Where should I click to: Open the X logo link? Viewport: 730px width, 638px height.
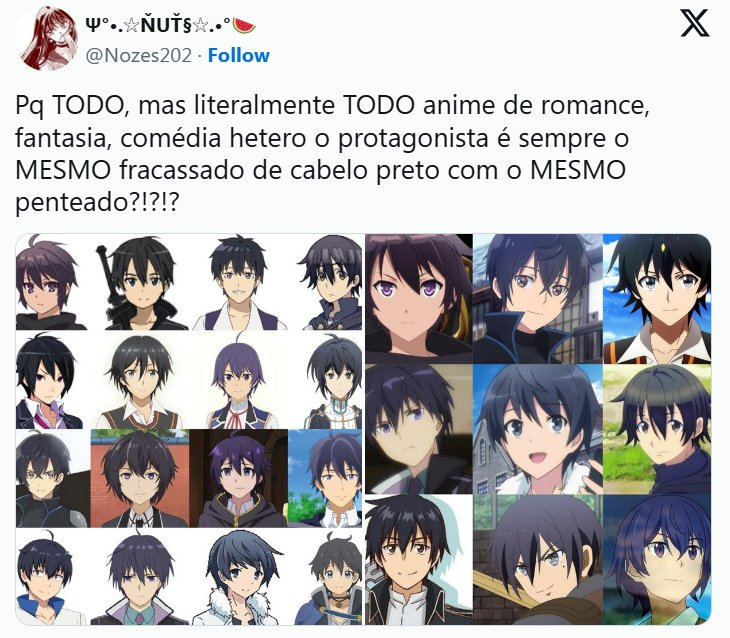[x=694, y=23]
